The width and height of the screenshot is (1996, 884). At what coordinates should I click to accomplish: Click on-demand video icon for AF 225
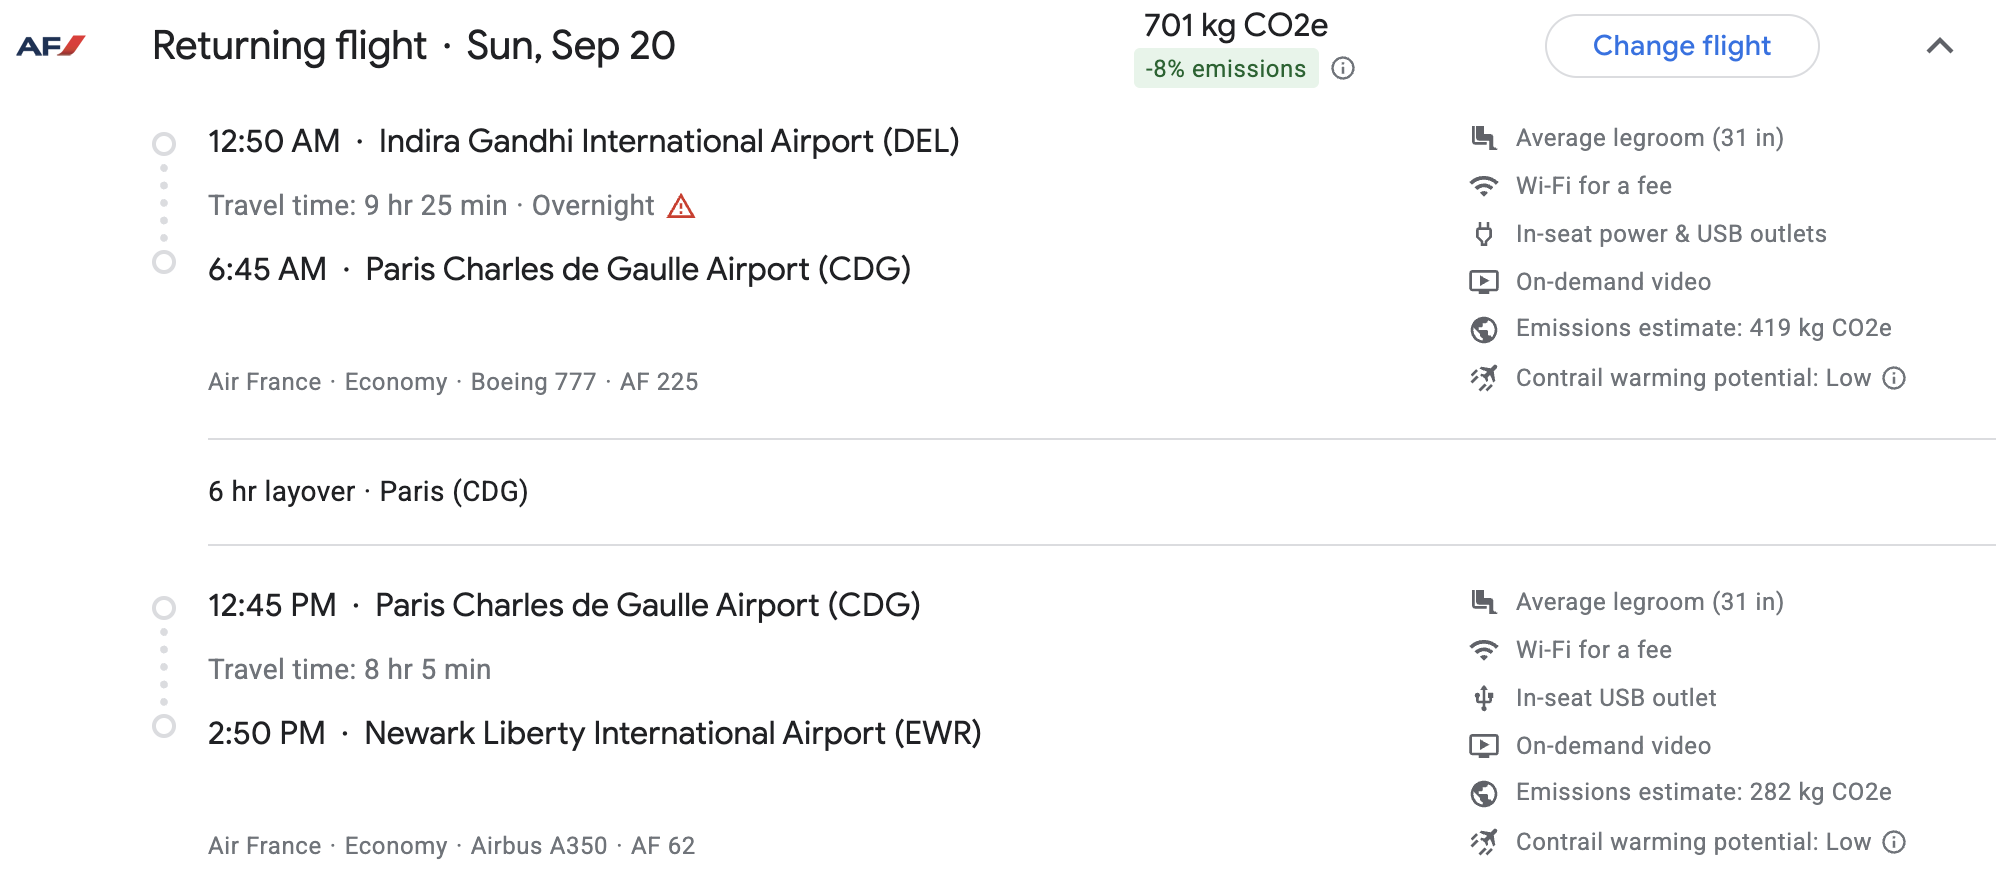[1484, 282]
